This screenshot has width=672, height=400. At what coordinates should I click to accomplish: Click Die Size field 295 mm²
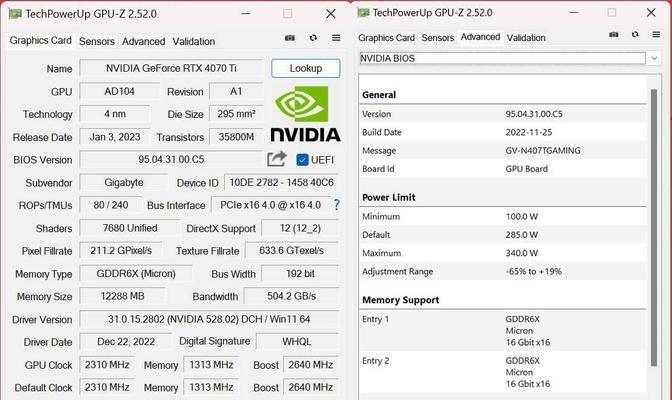pos(236,114)
